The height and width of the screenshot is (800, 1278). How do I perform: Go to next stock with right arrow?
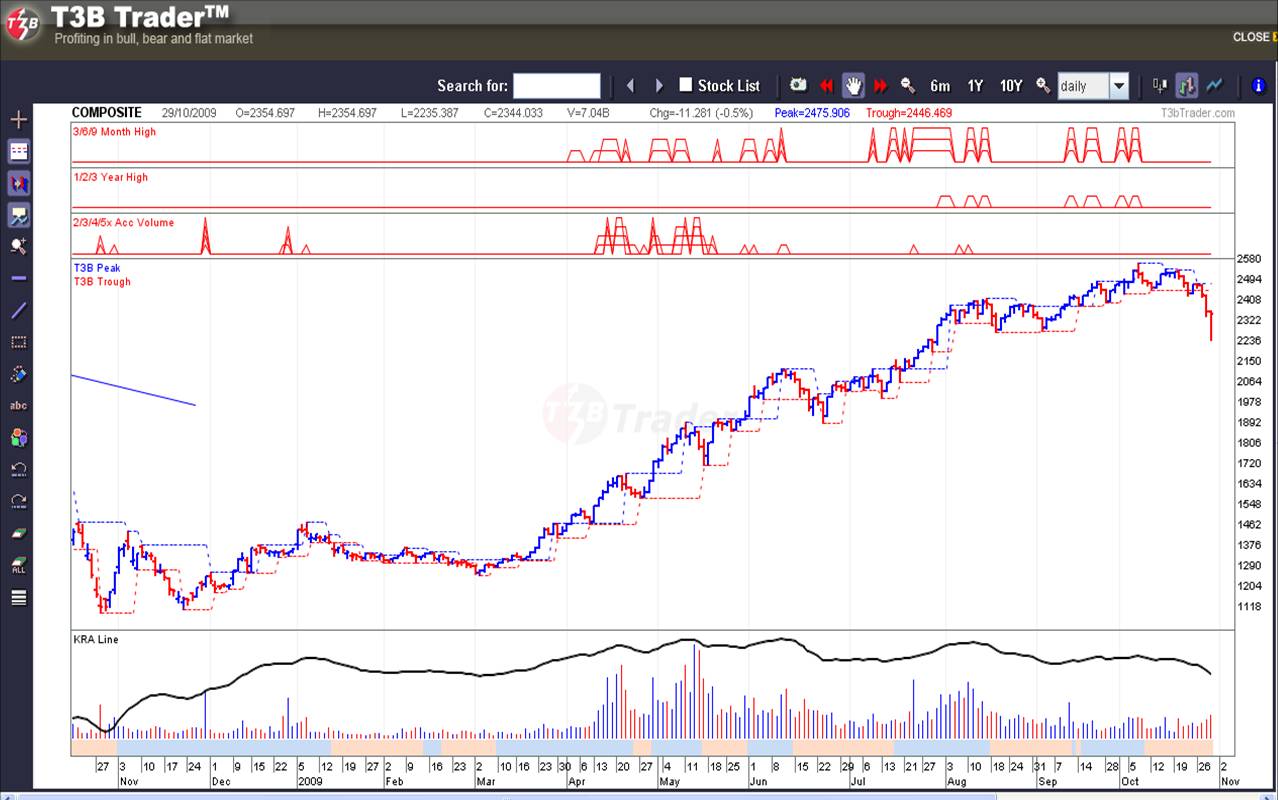click(x=659, y=86)
